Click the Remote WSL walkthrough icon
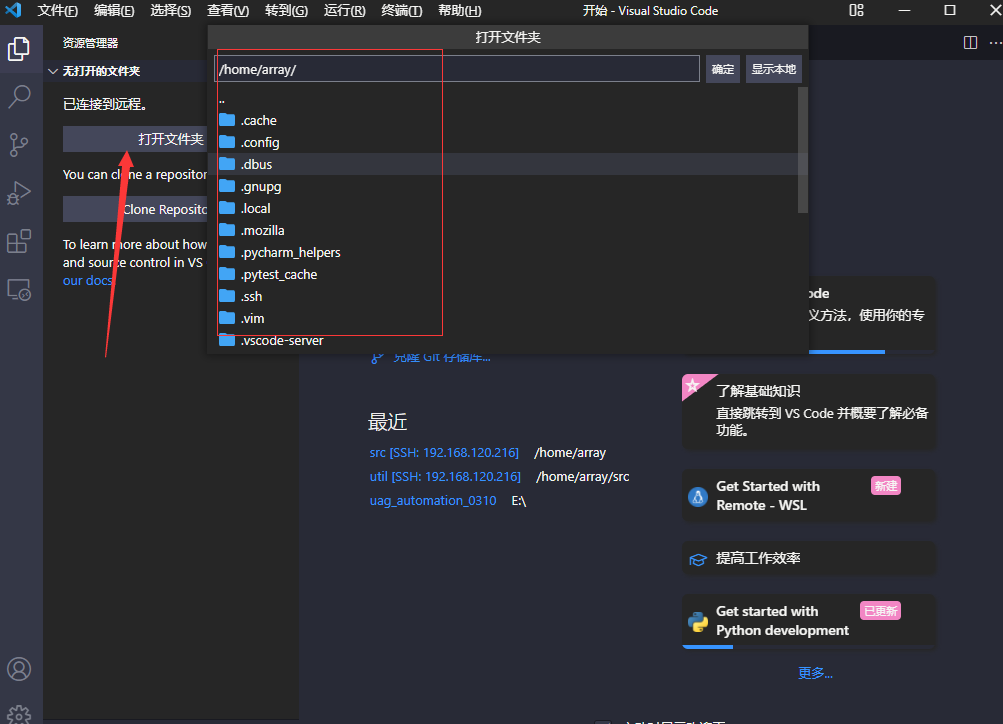The image size is (1003, 724). pos(697,496)
